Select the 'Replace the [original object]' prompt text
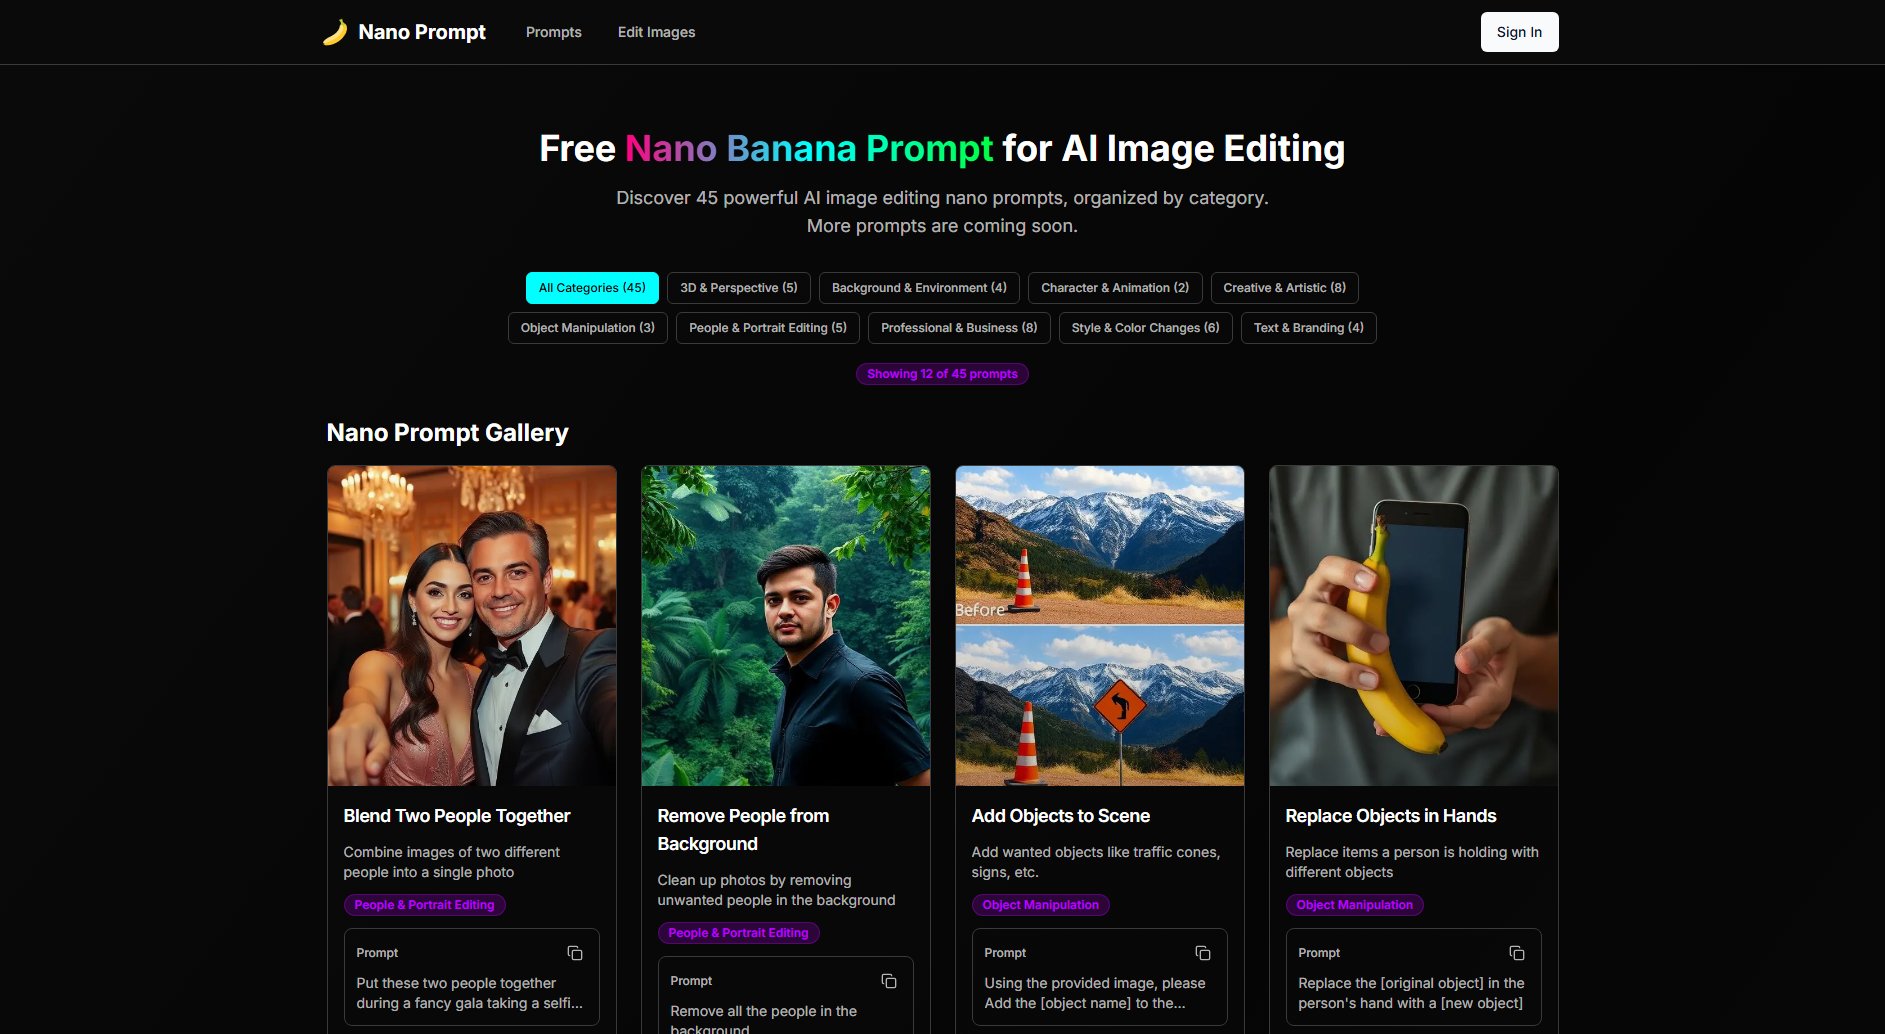 (x=1412, y=993)
